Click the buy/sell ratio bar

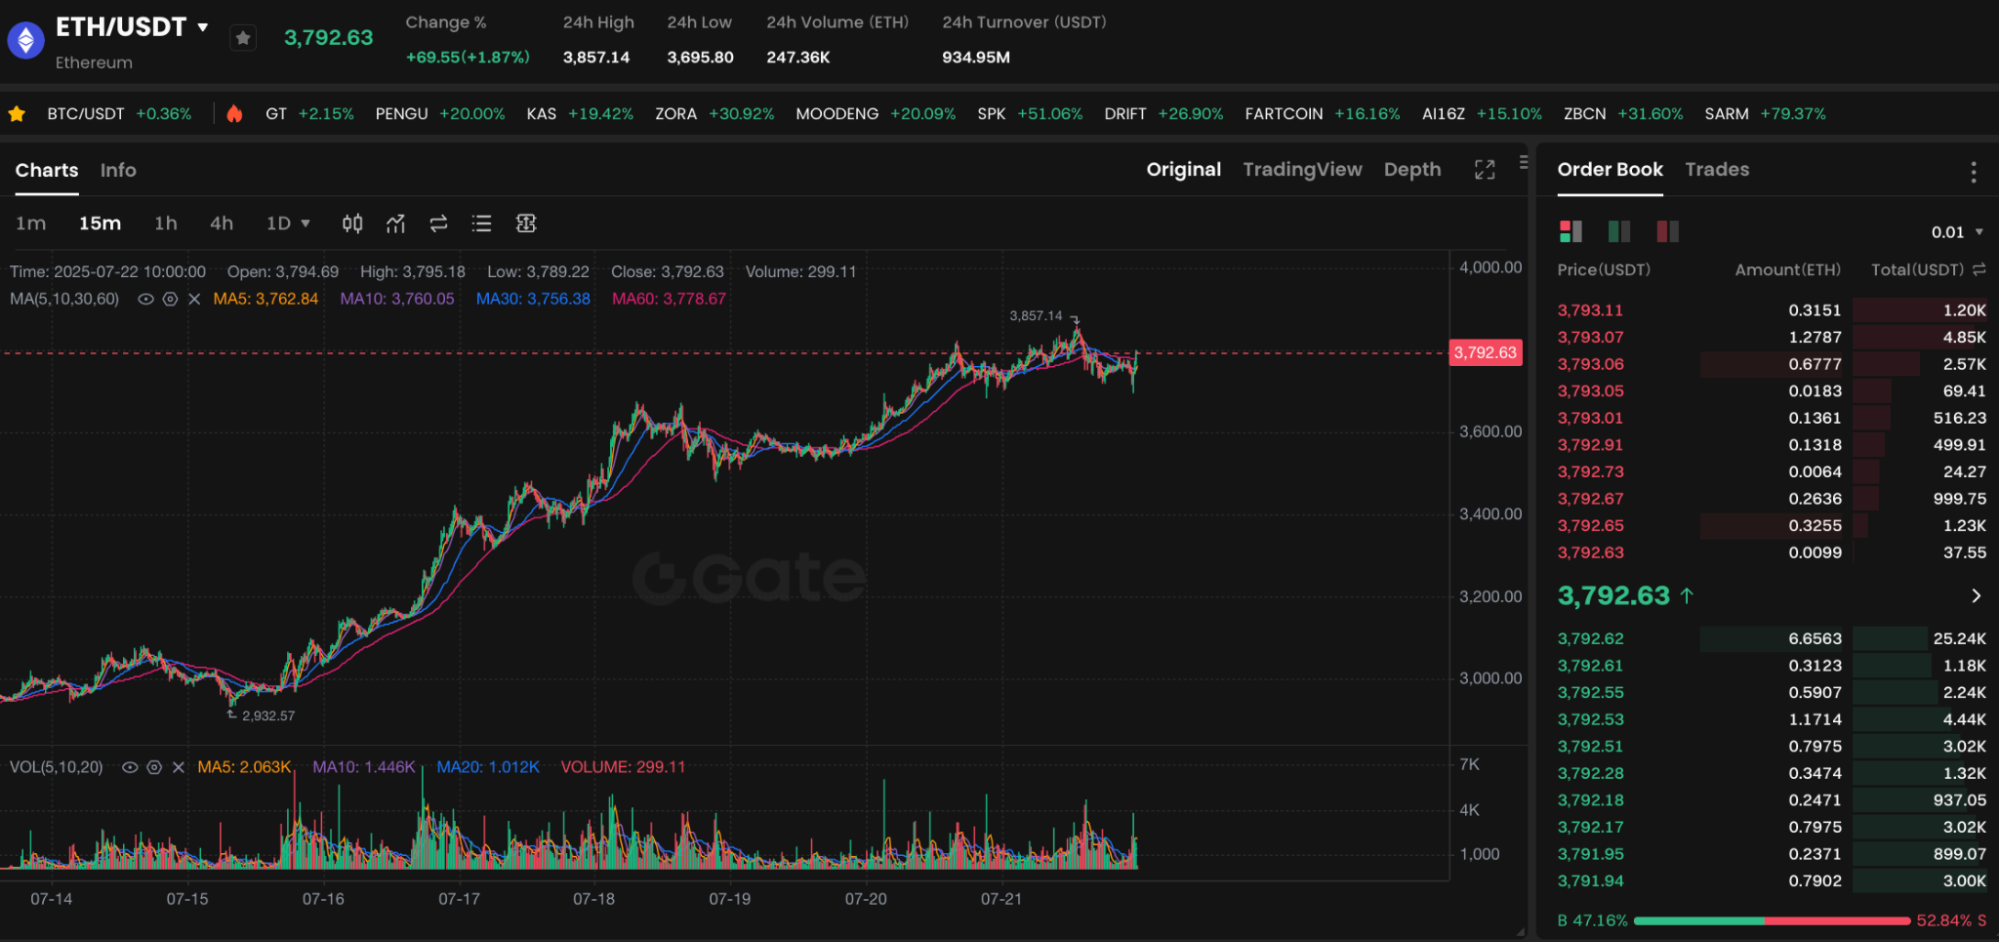pos(1772,921)
